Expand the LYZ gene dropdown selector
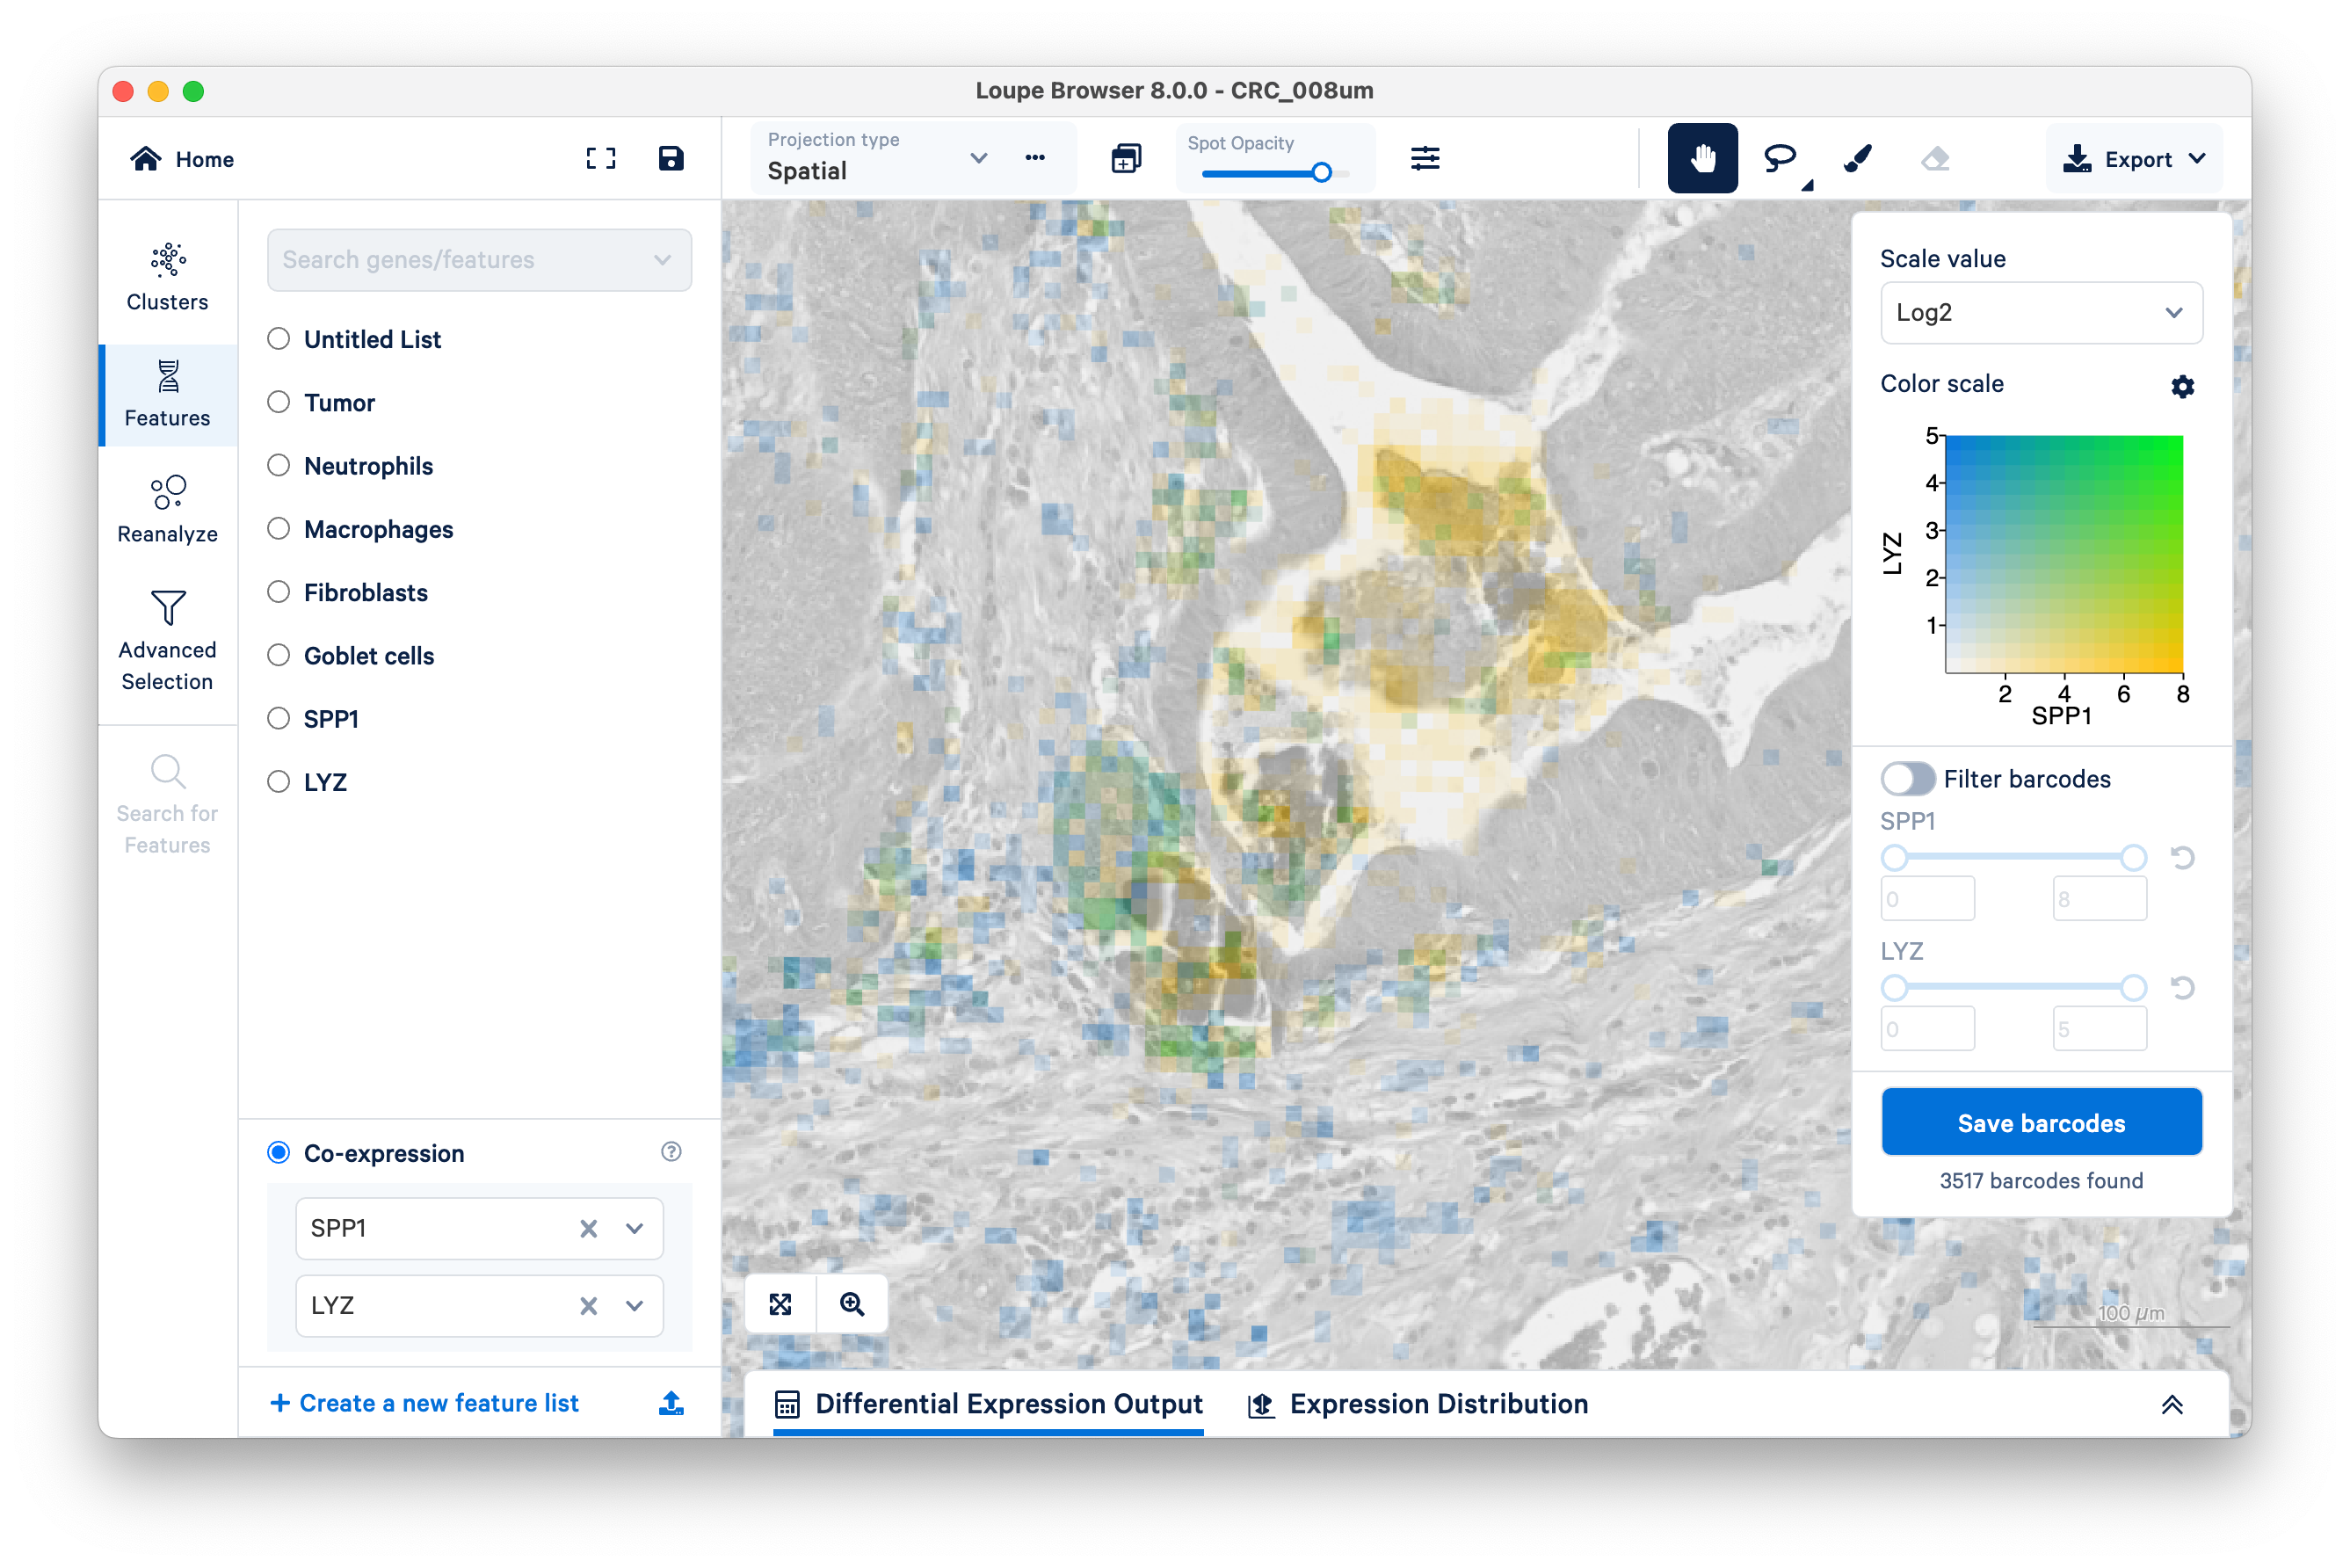This screenshot has height=1568, width=2350. (634, 1303)
